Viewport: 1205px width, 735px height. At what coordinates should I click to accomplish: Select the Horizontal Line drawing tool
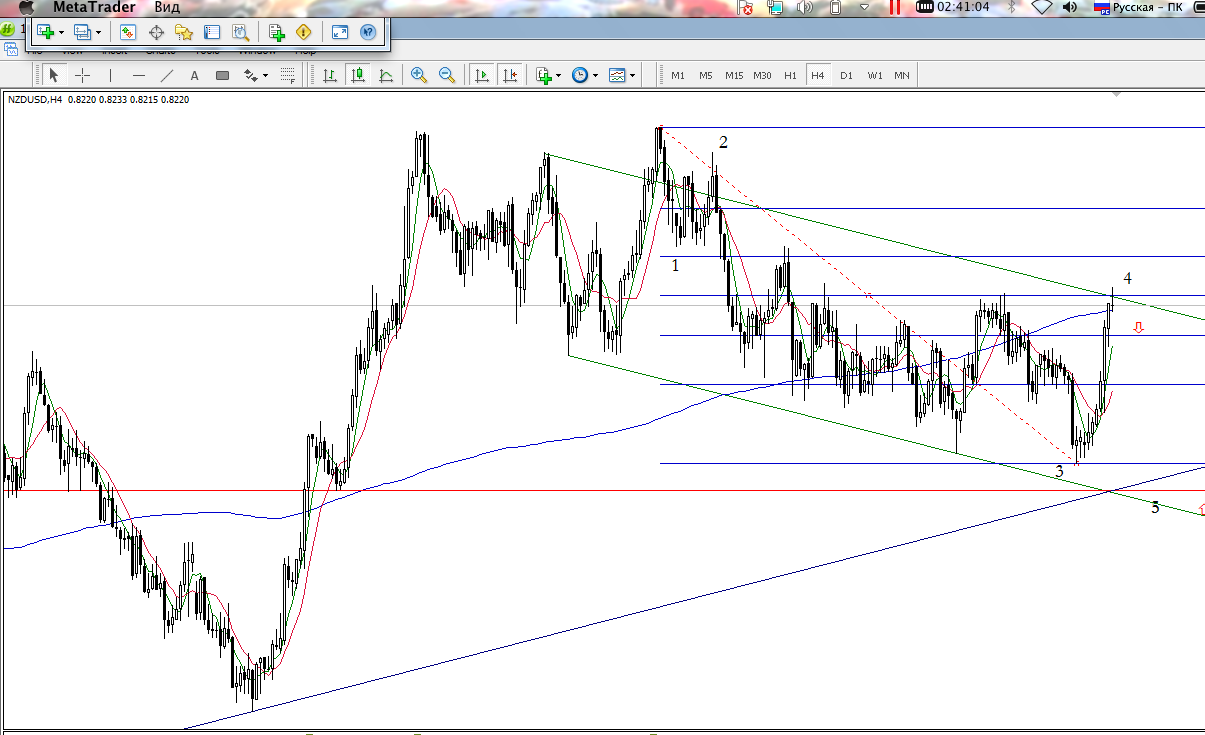138,75
